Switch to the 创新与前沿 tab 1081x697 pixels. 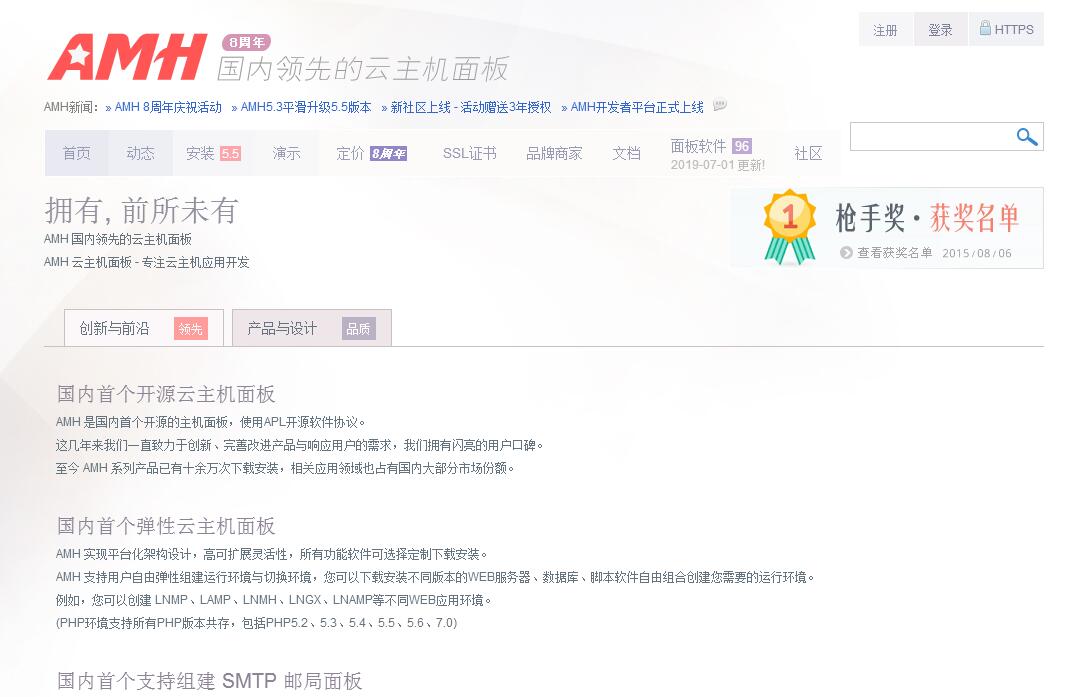tap(143, 328)
